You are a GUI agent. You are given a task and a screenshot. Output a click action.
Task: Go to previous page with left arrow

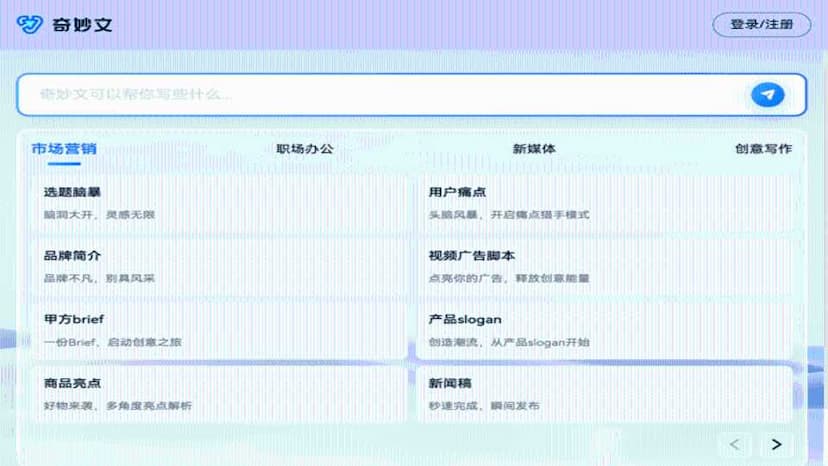click(735, 444)
